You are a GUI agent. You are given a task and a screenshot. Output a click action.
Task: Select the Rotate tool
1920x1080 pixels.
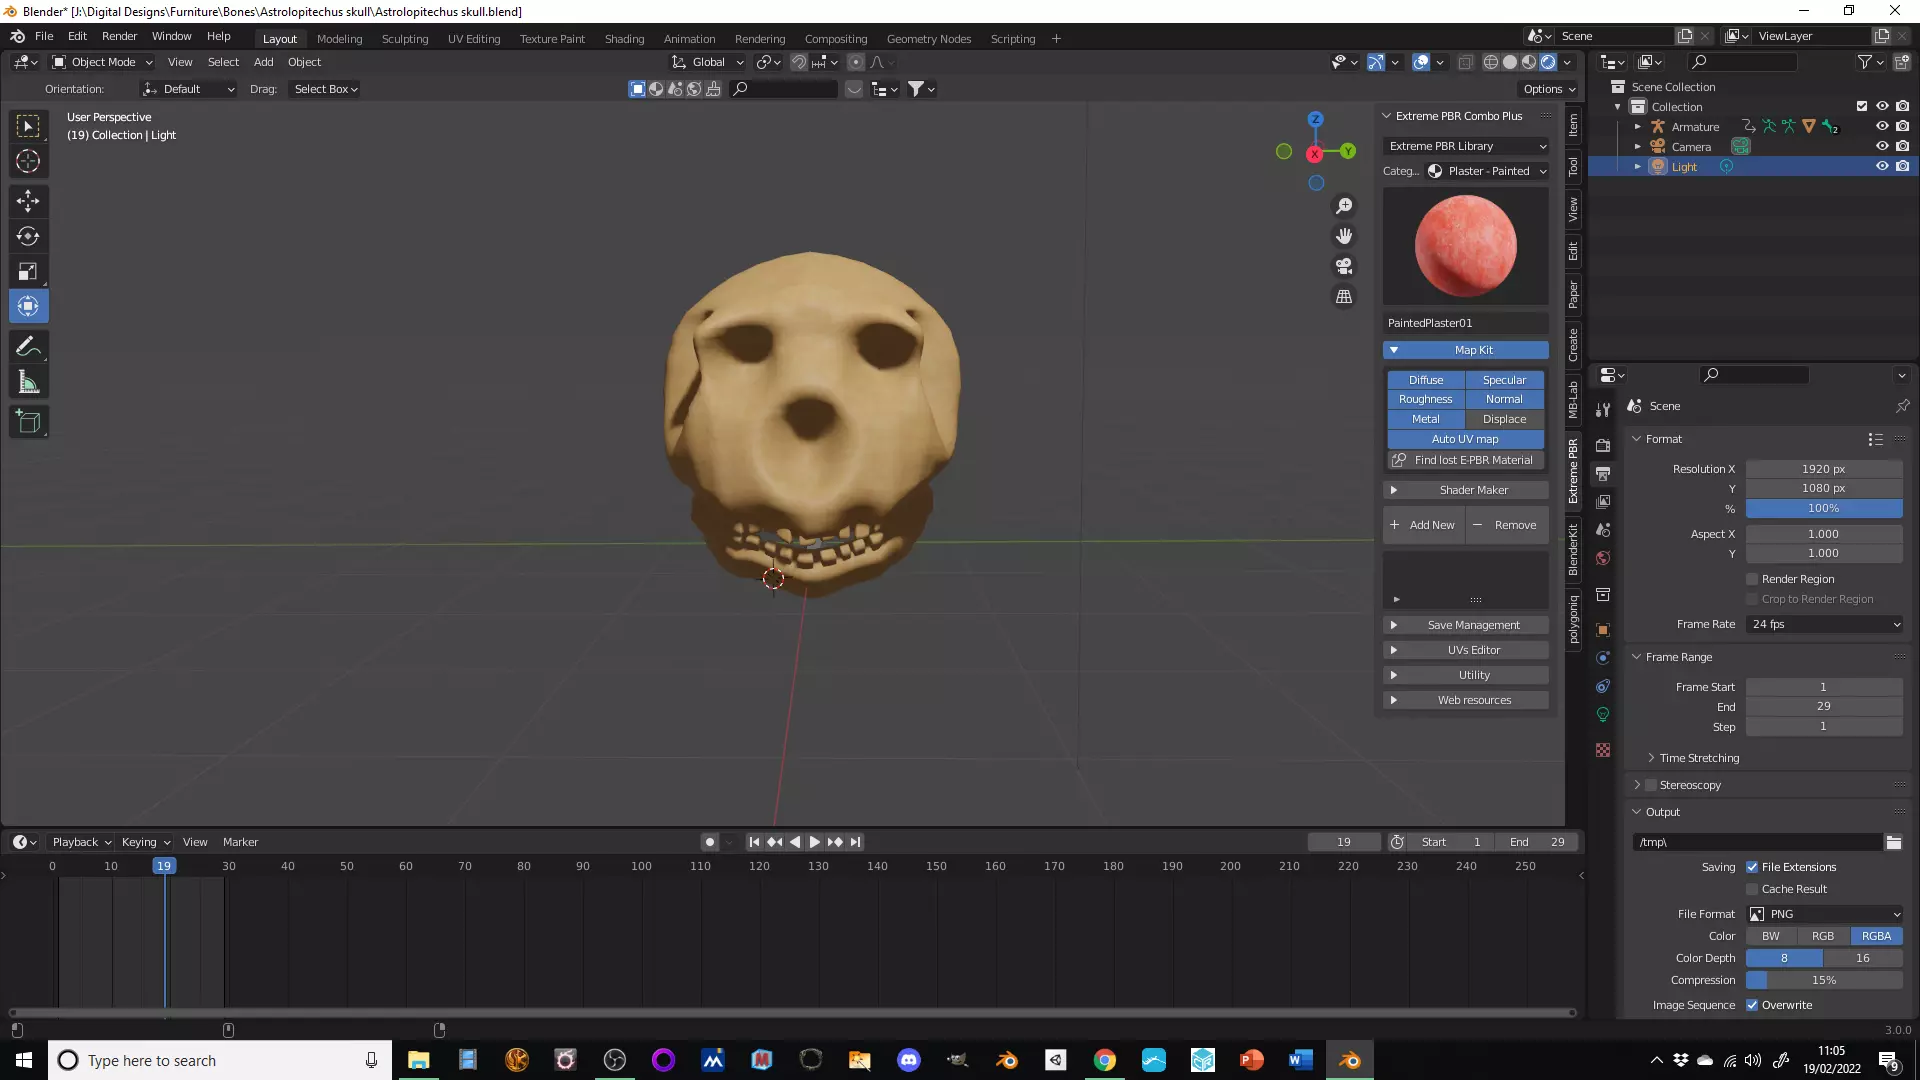(28, 236)
